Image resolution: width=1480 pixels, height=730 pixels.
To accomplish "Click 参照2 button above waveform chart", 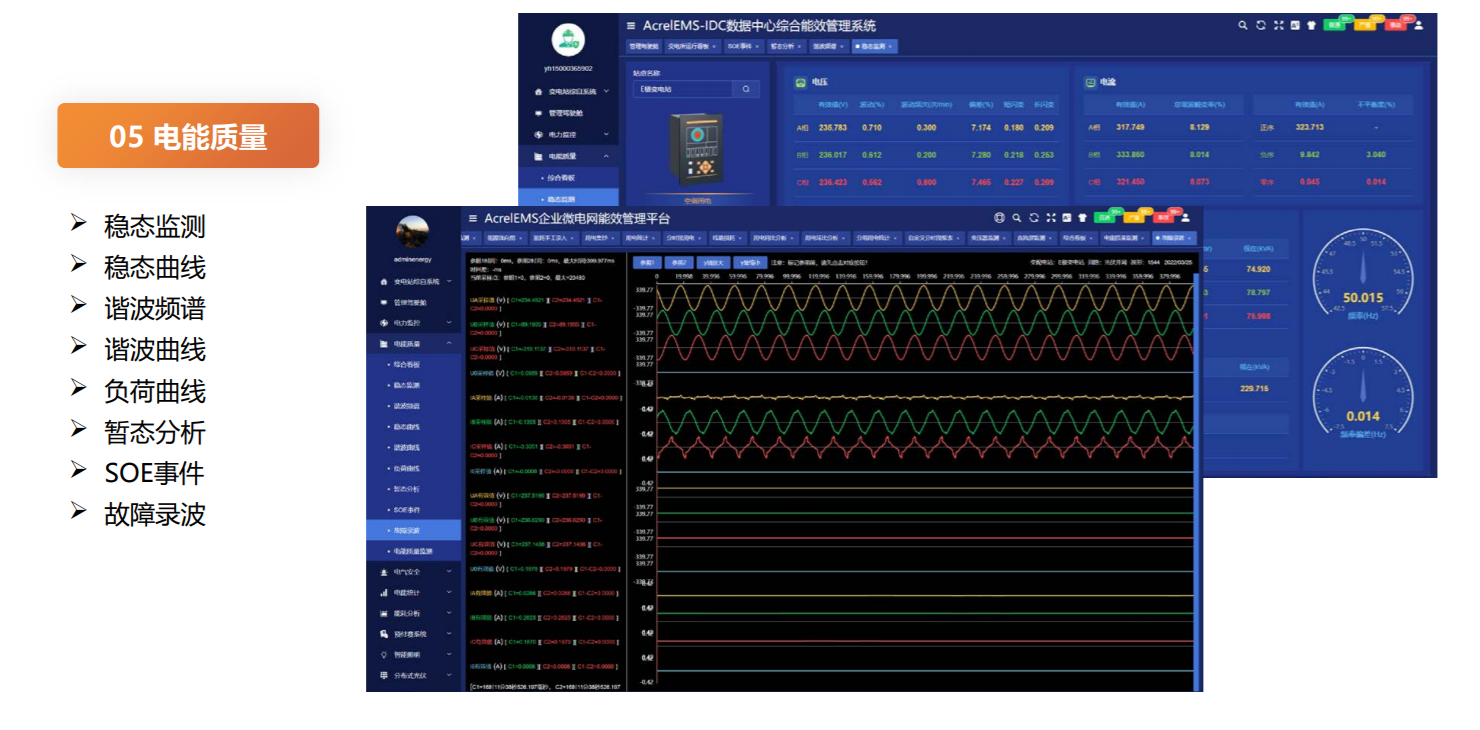I will tap(679, 262).
